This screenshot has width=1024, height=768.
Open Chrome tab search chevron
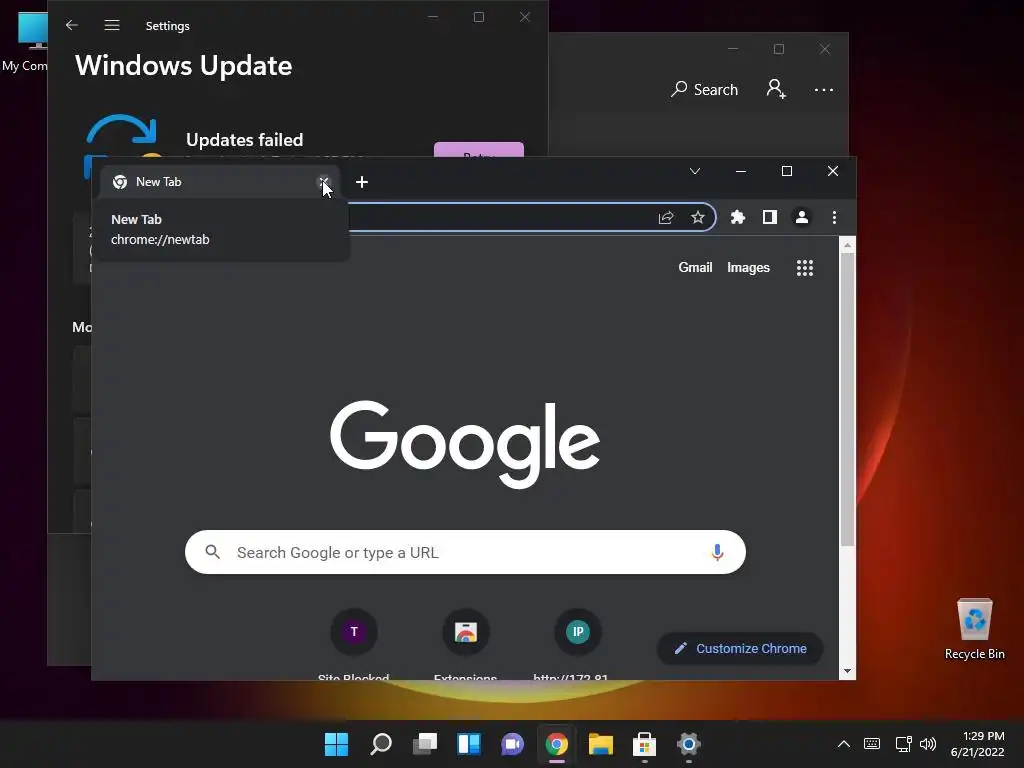695,171
